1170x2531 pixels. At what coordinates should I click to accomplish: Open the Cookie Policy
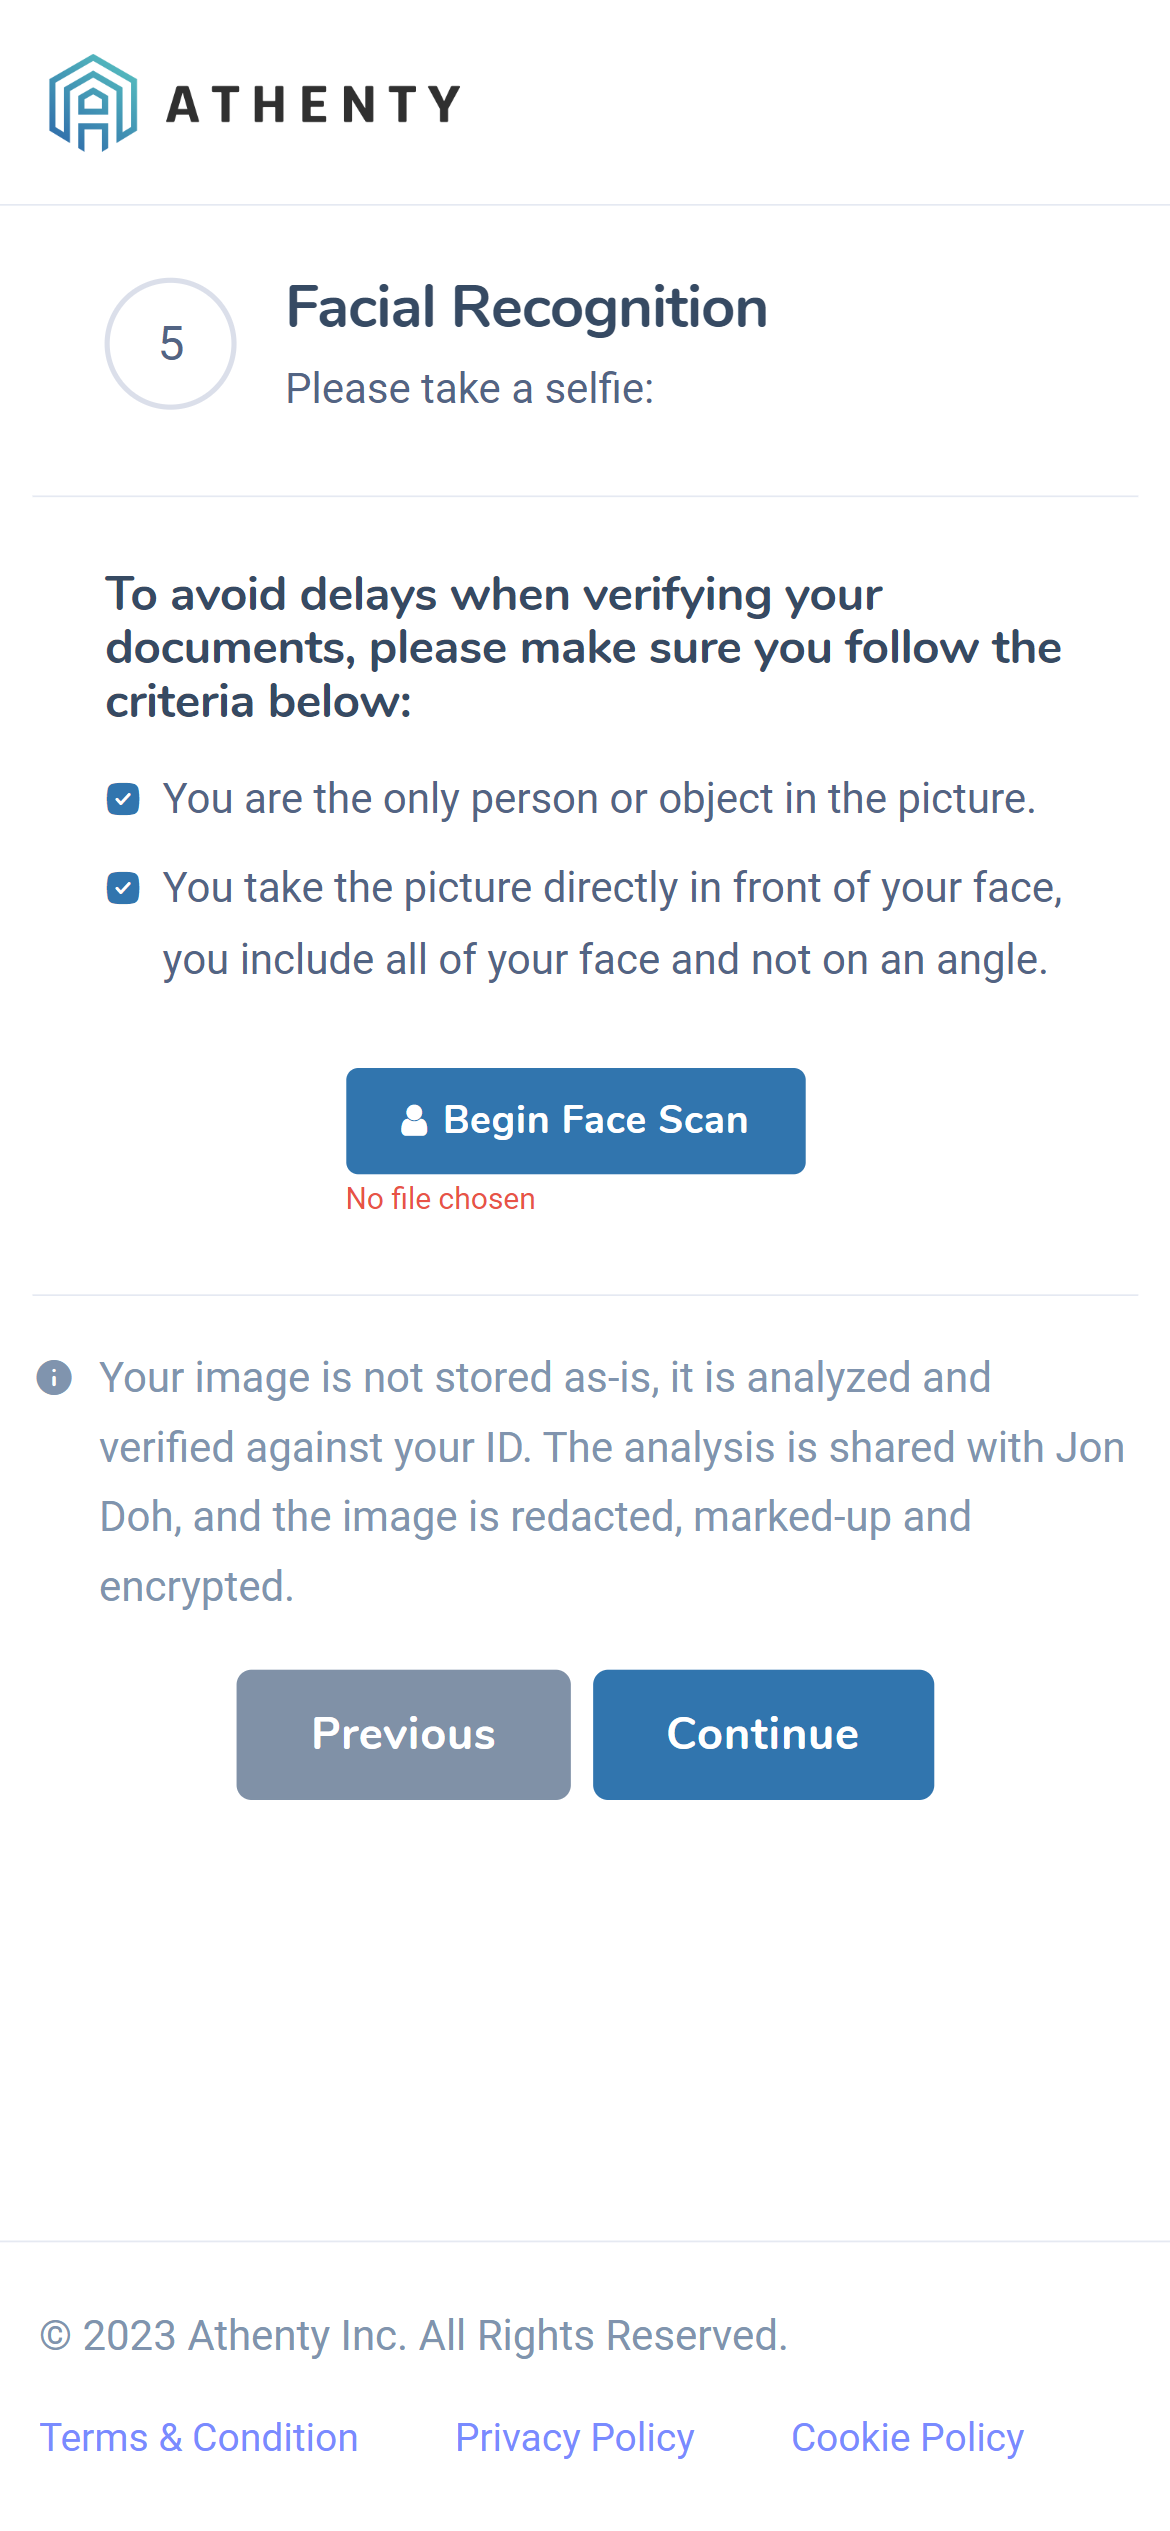[x=906, y=2437]
